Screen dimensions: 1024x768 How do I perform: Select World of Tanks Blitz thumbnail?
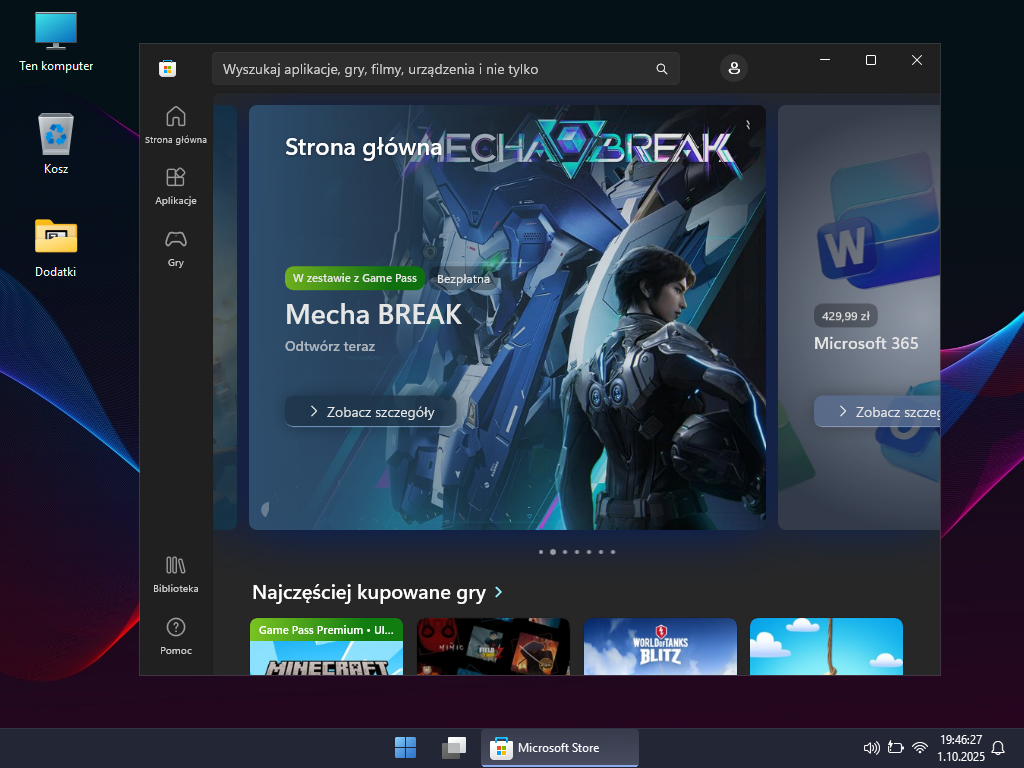(x=660, y=648)
